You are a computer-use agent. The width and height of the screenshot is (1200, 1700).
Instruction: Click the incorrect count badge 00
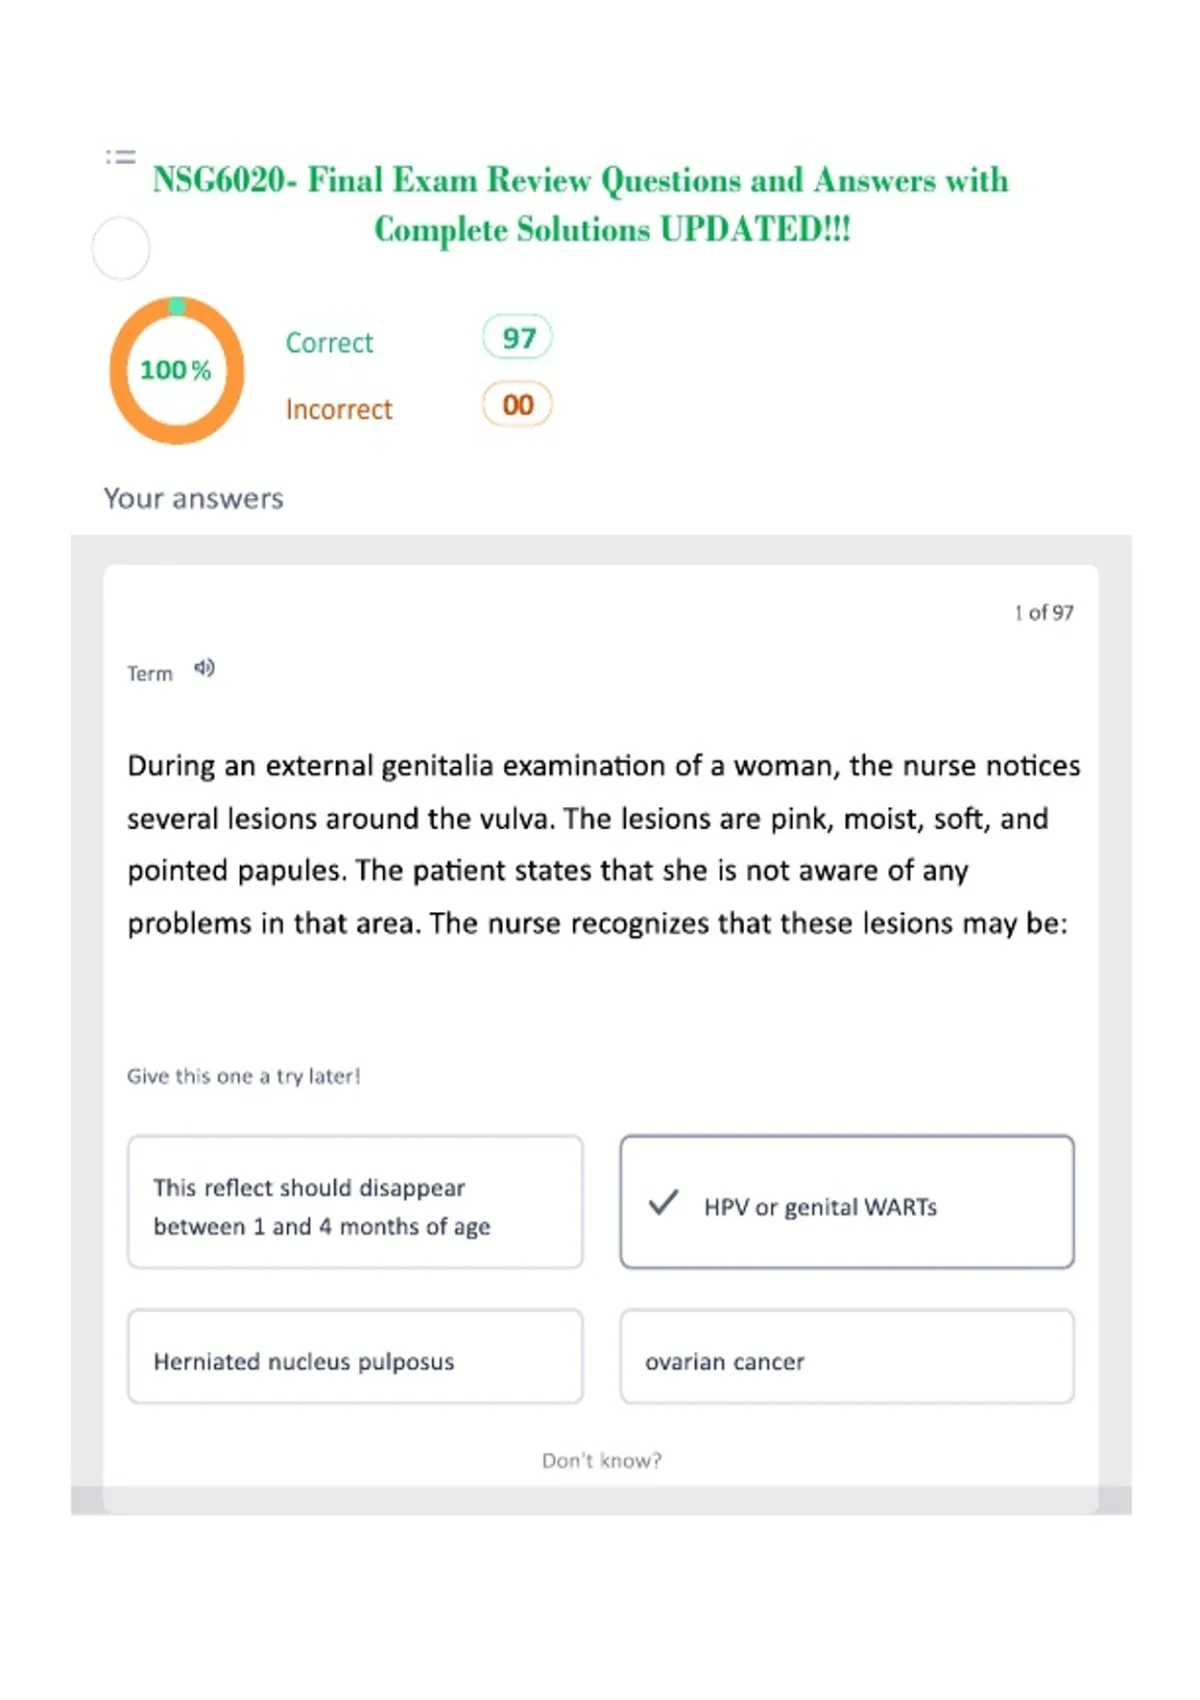click(517, 404)
